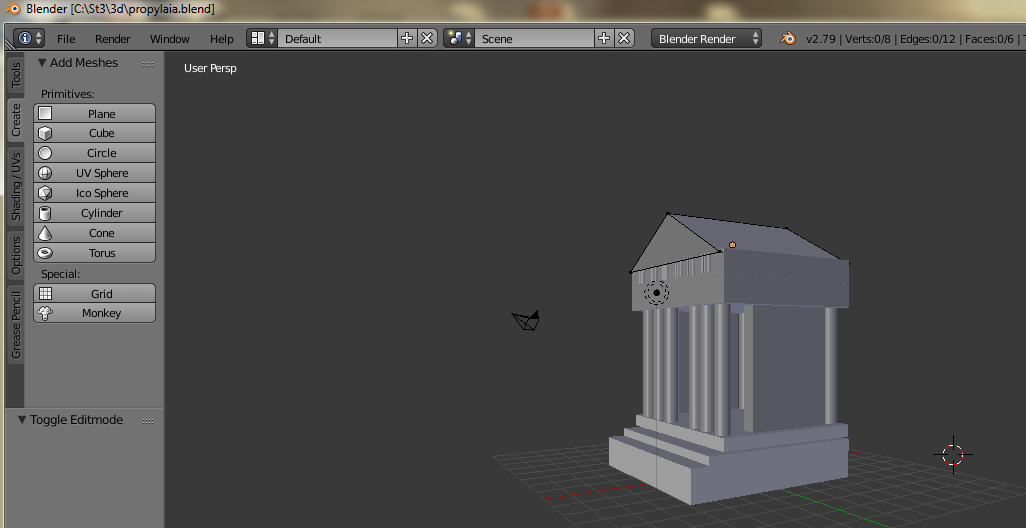
Task: Open the screen layout browse dropdown
Action: (x=262, y=39)
